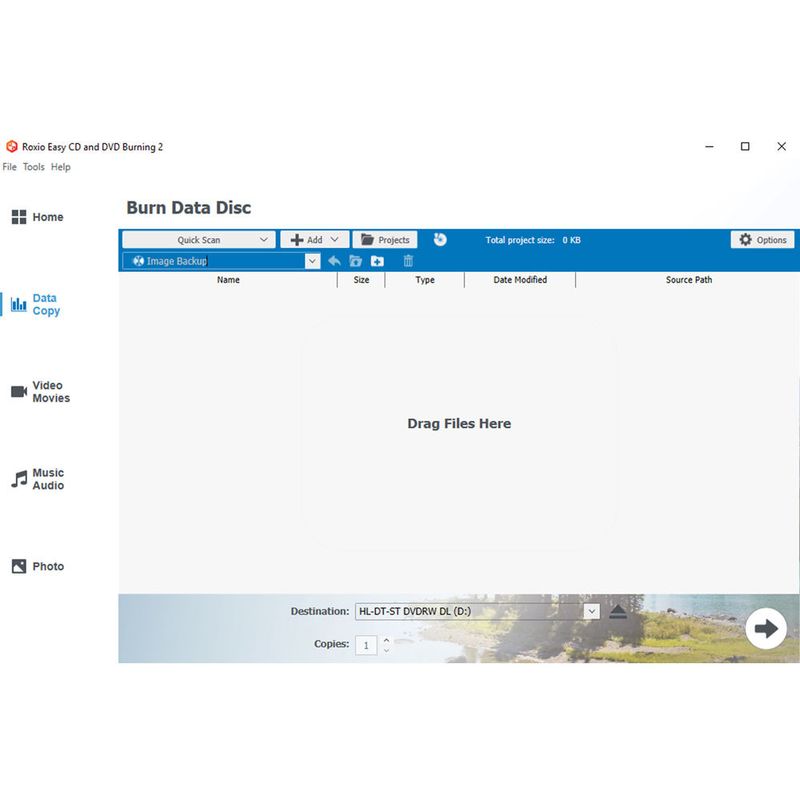Open the File menu
The image size is (800, 800).
click(10, 167)
